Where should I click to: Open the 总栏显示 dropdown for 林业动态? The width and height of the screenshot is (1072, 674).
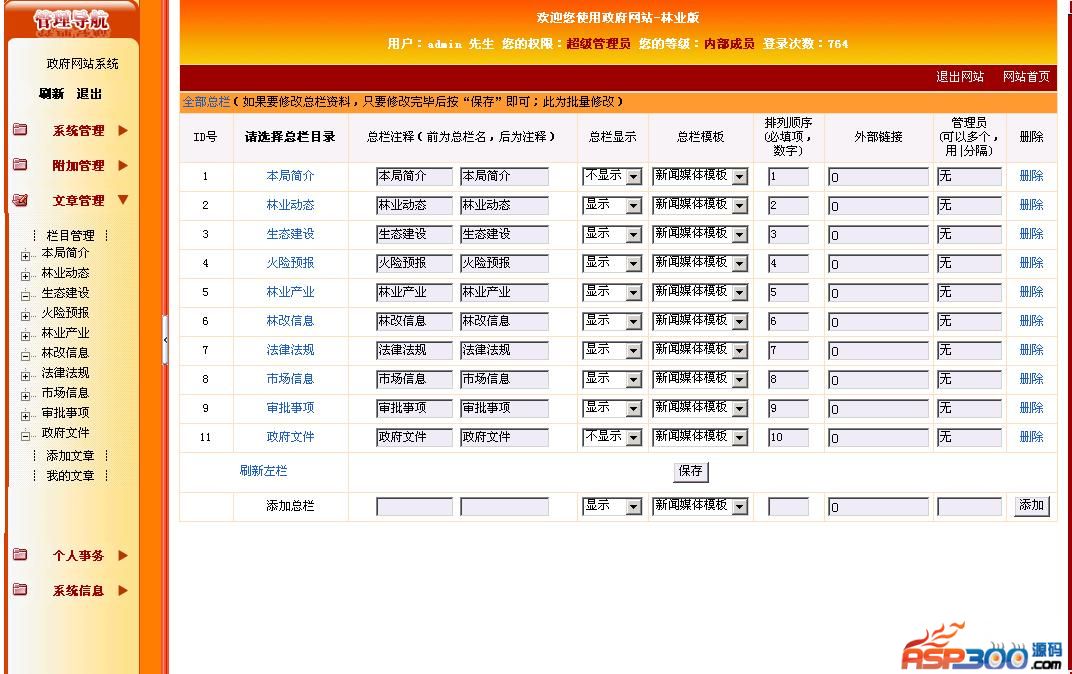pyautogui.click(x=612, y=205)
